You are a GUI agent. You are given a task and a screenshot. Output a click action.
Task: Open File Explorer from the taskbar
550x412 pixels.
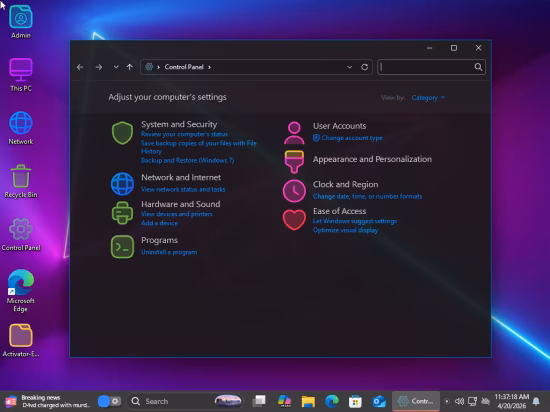point(308,401)
